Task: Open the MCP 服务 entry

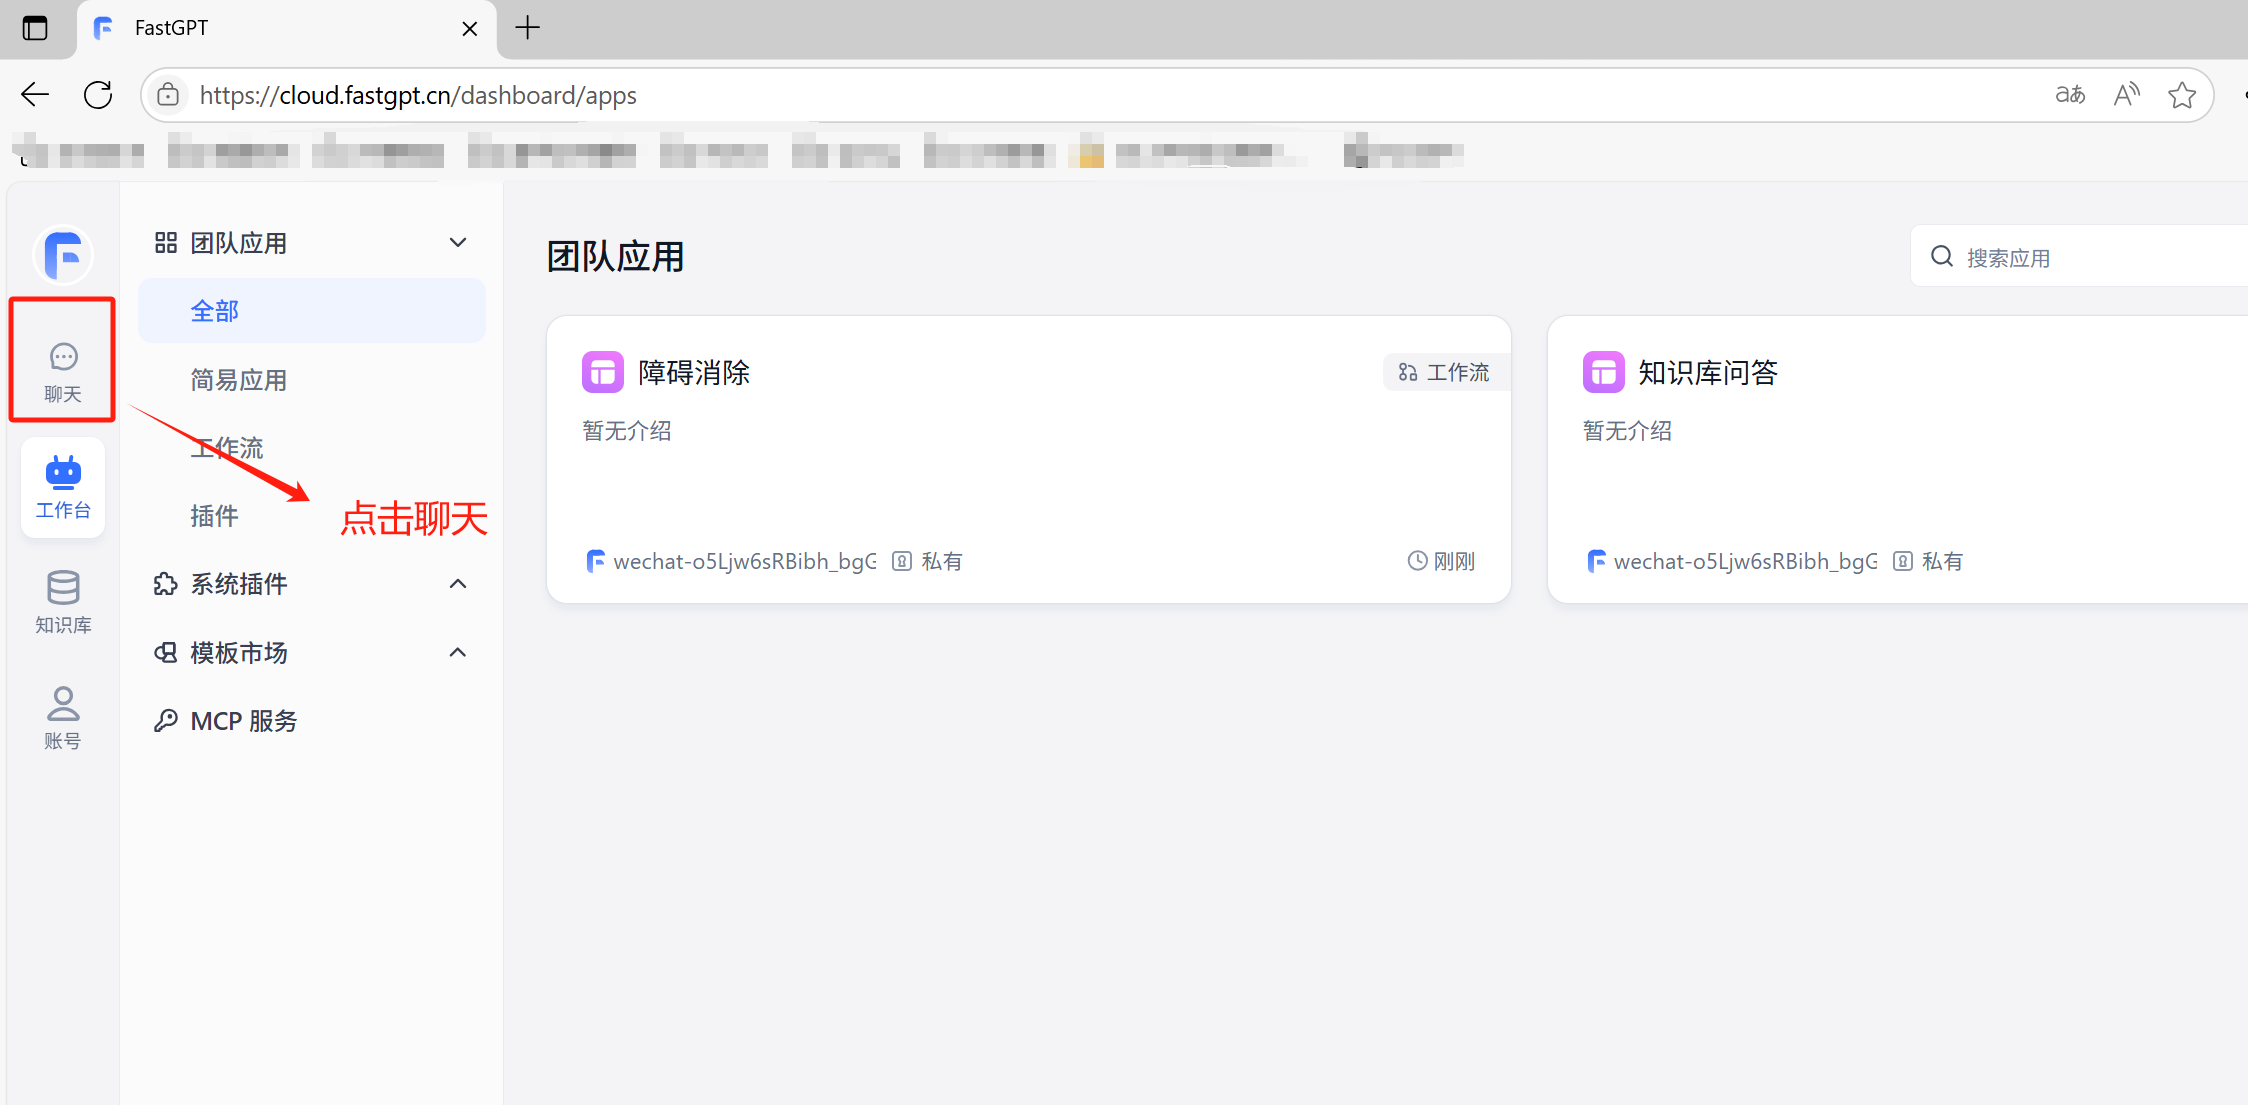Action: coord(243,720)
